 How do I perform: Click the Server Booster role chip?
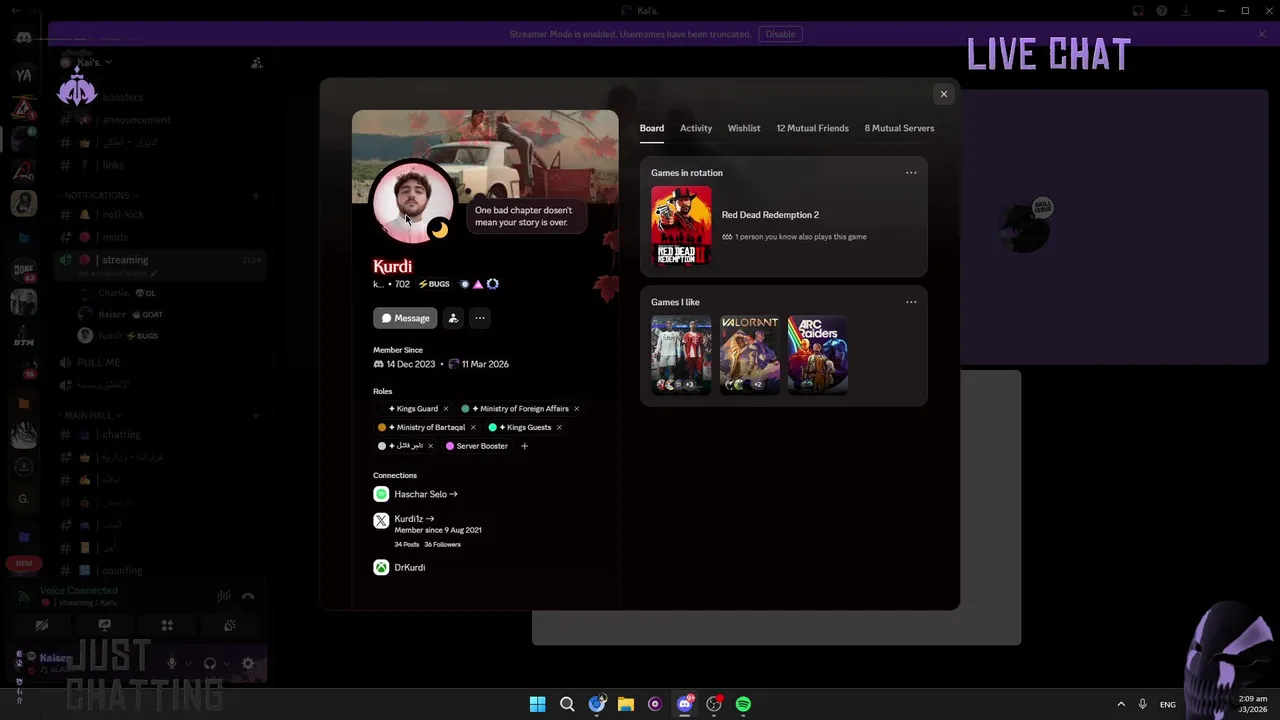(x=478, y=446)
